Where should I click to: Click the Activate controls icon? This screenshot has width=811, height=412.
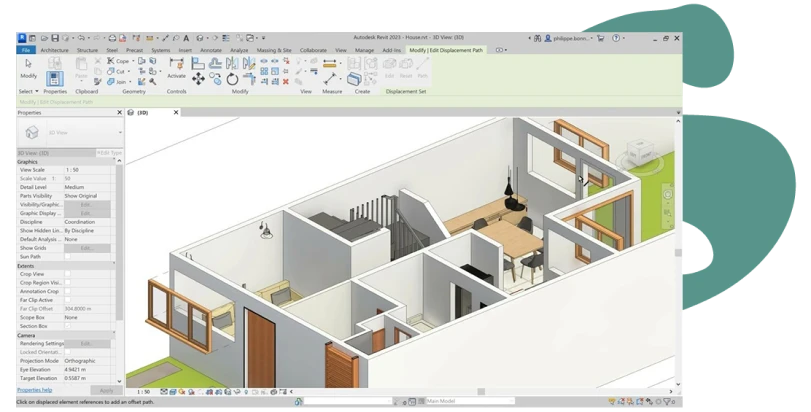point(176,64)
